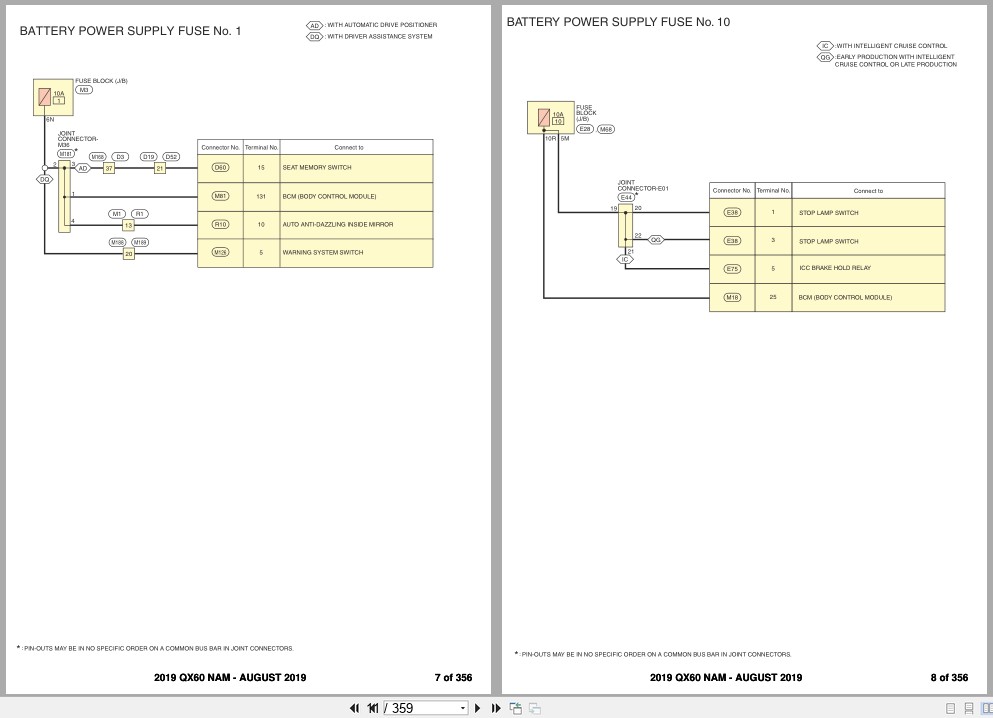Click left page footer 2019 QX60 NAM - AUGUST 2019
993x718 pixels.
230,677
